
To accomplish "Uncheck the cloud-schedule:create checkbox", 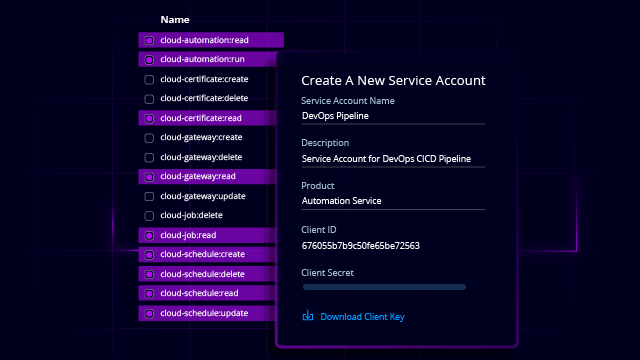I will point(149,255).
